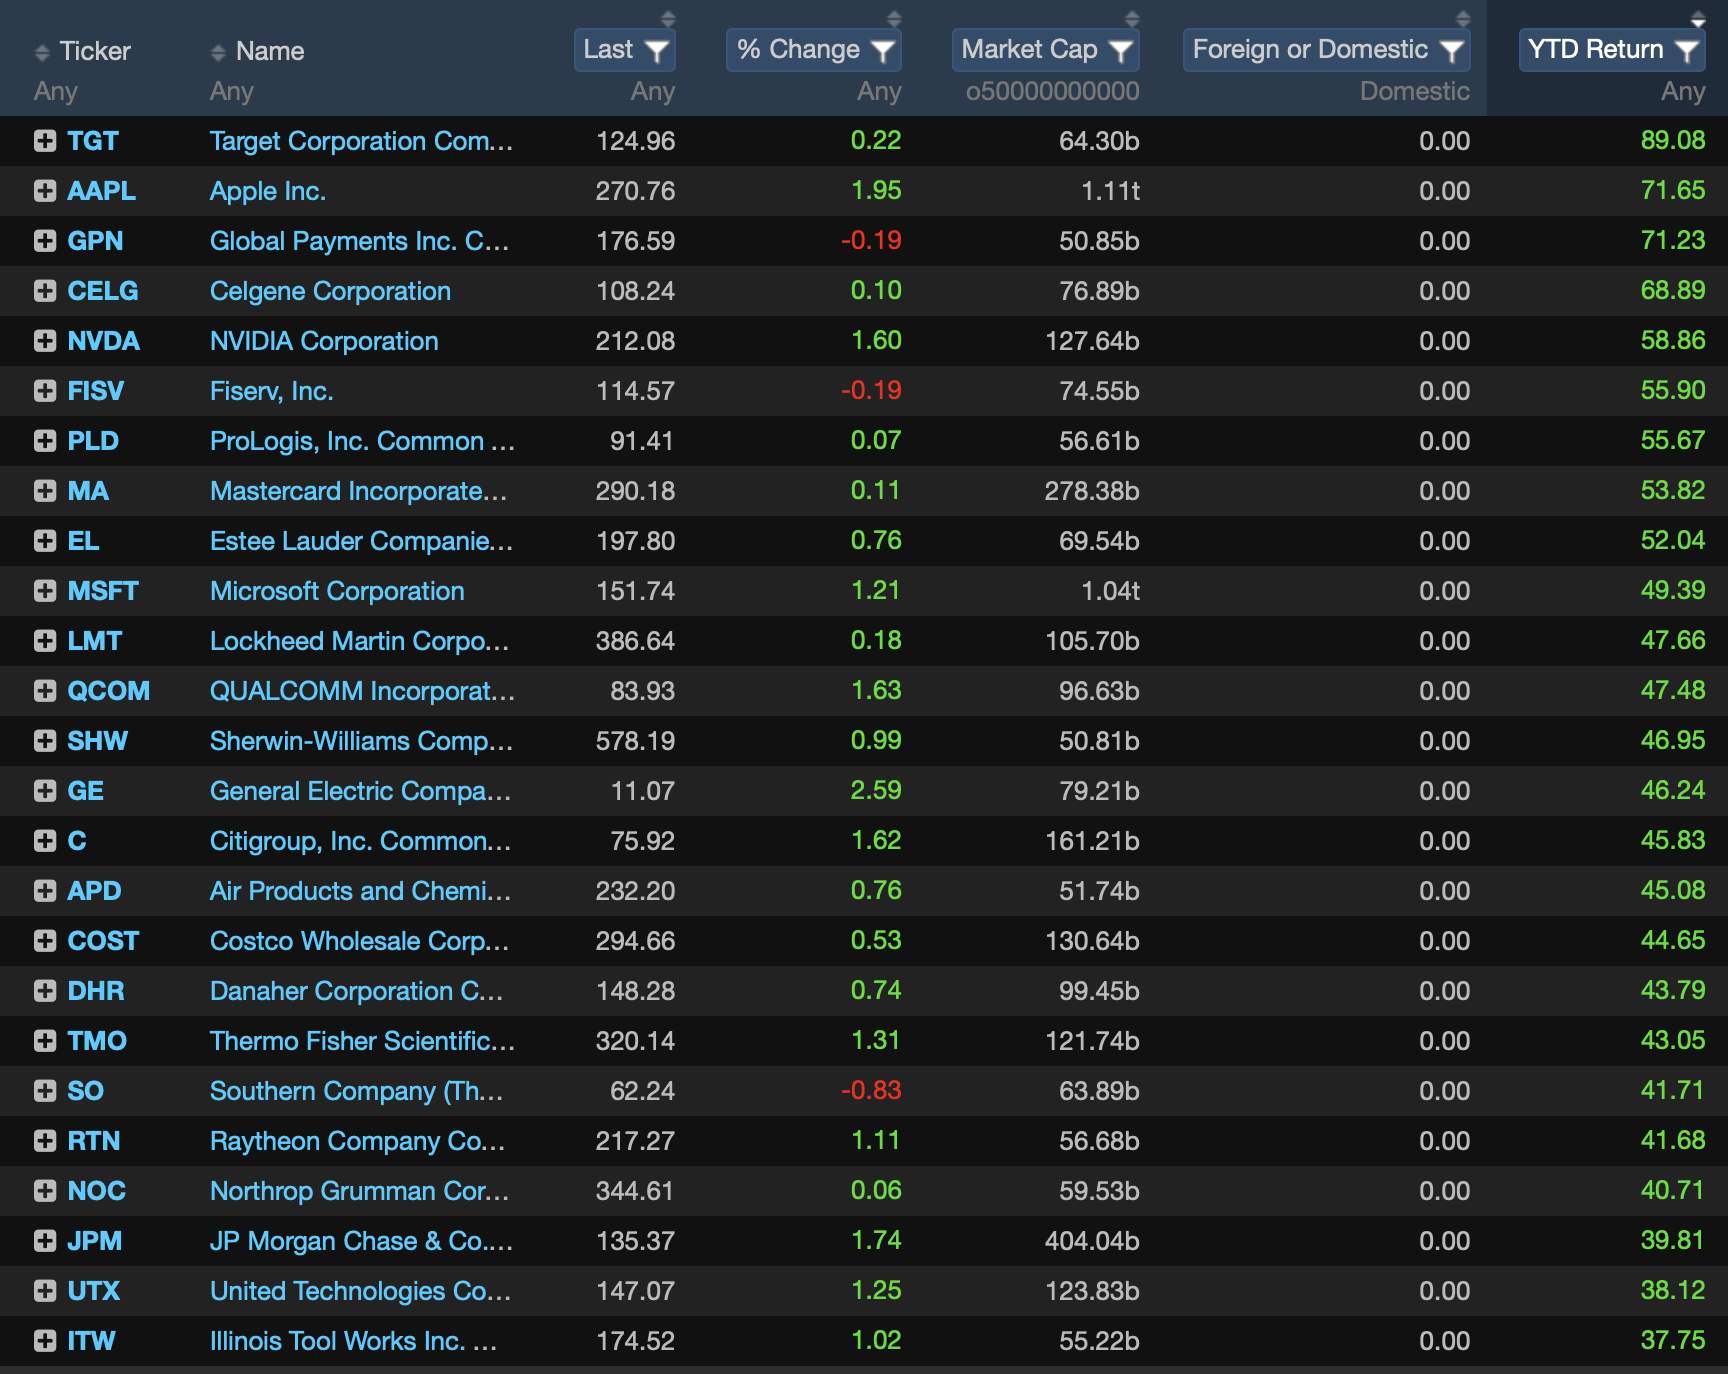The width and height of the screenshot is (1728, 1374).
Task: Open the YTD Return filter button
Action: point(1612,50)
